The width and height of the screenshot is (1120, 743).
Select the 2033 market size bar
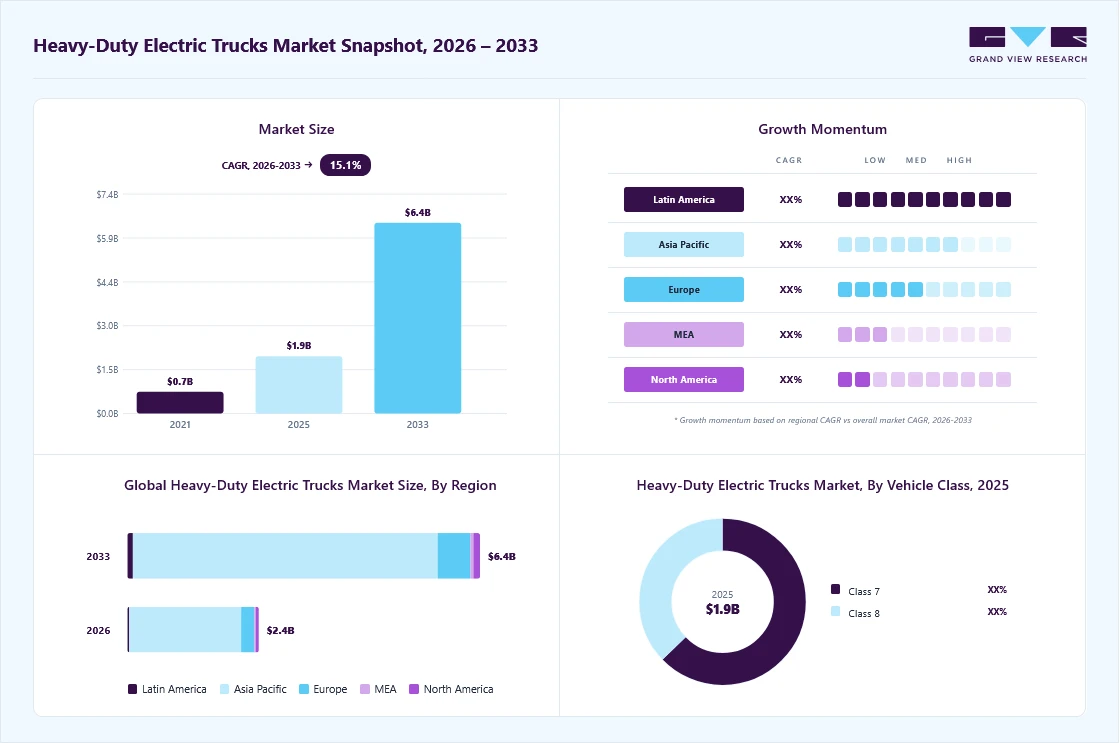click(x=418, y=318)
